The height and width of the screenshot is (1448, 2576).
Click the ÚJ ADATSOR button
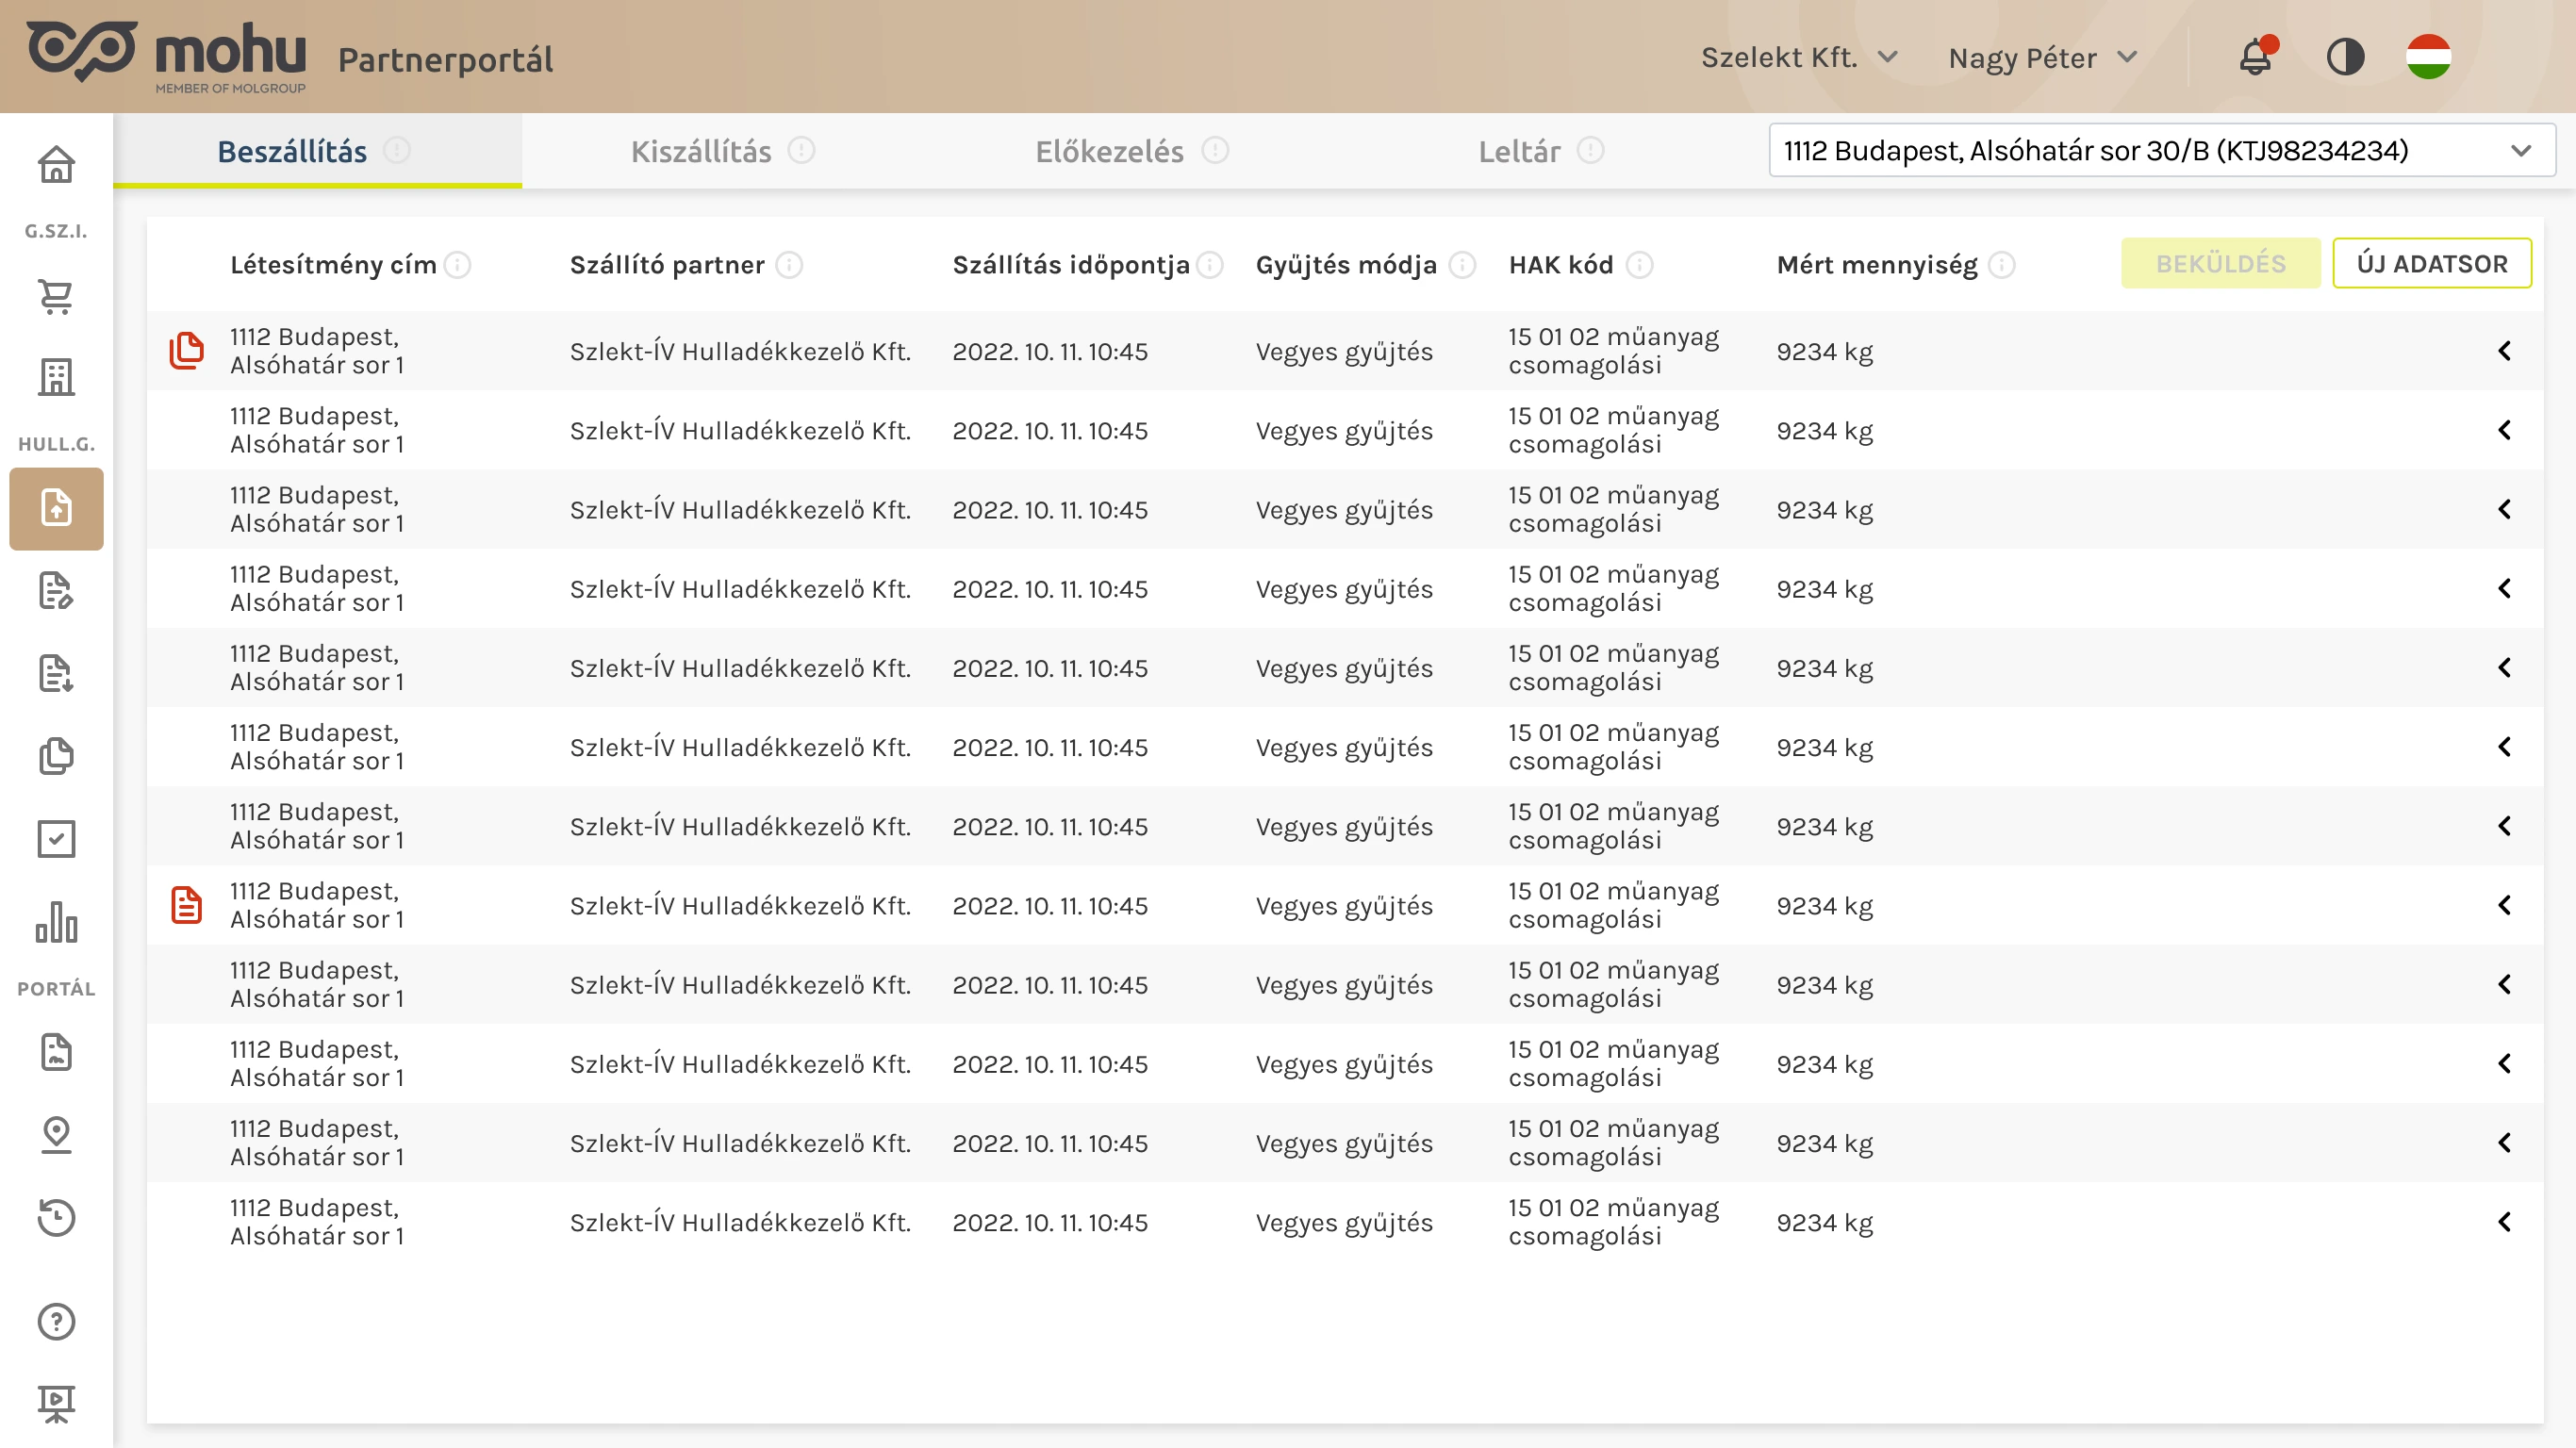[2431, 264]
